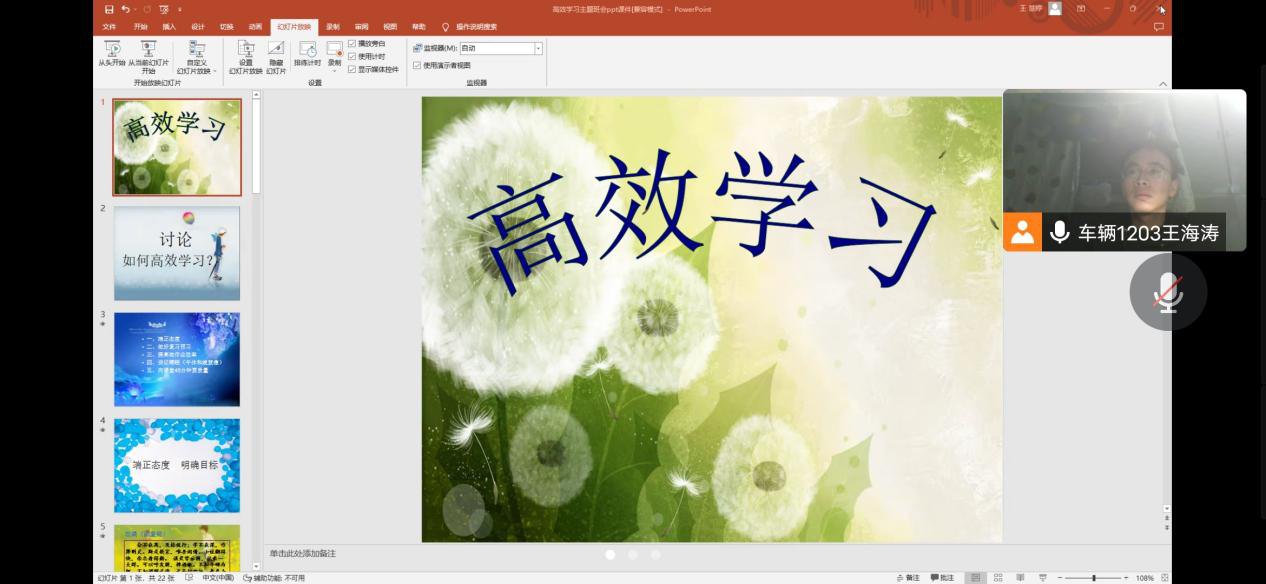Switch to the Design (设计) tab
This screenshot has height=584, width=1266.
[x=197, y=27]
